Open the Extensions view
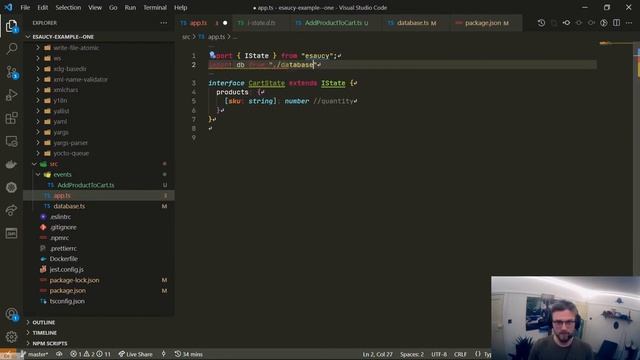The image size is (640, 360). coord(11,118)
